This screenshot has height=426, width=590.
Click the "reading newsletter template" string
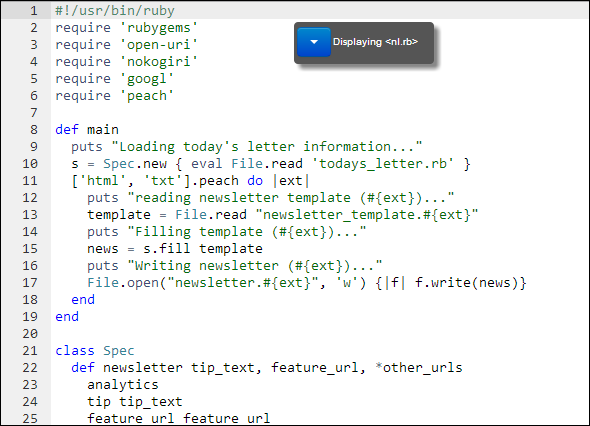[x=291, y=198]
